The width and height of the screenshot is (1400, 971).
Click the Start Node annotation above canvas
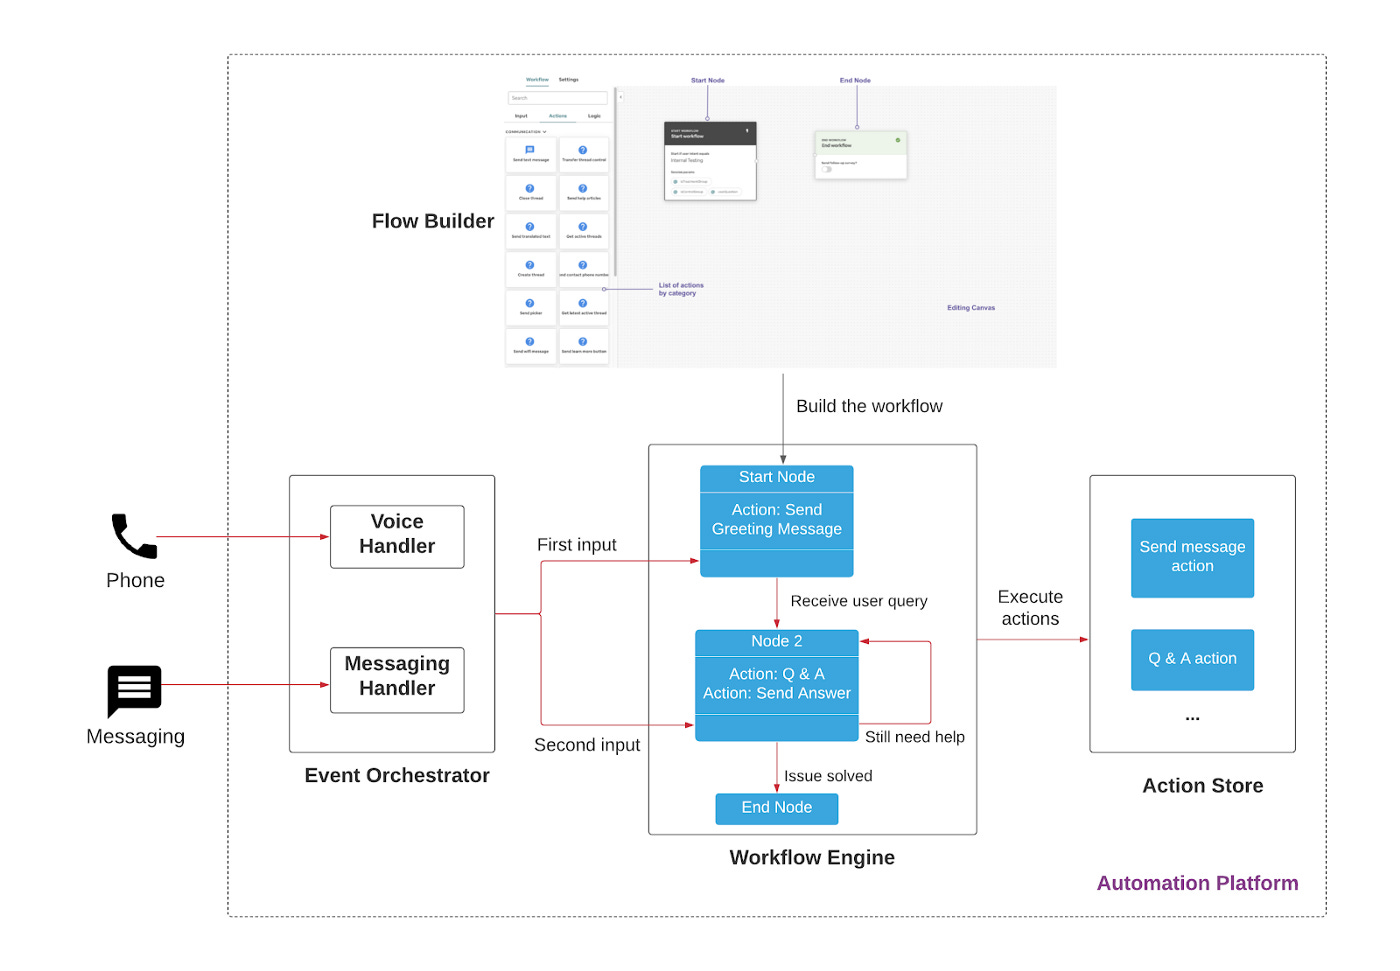[708, 80]
